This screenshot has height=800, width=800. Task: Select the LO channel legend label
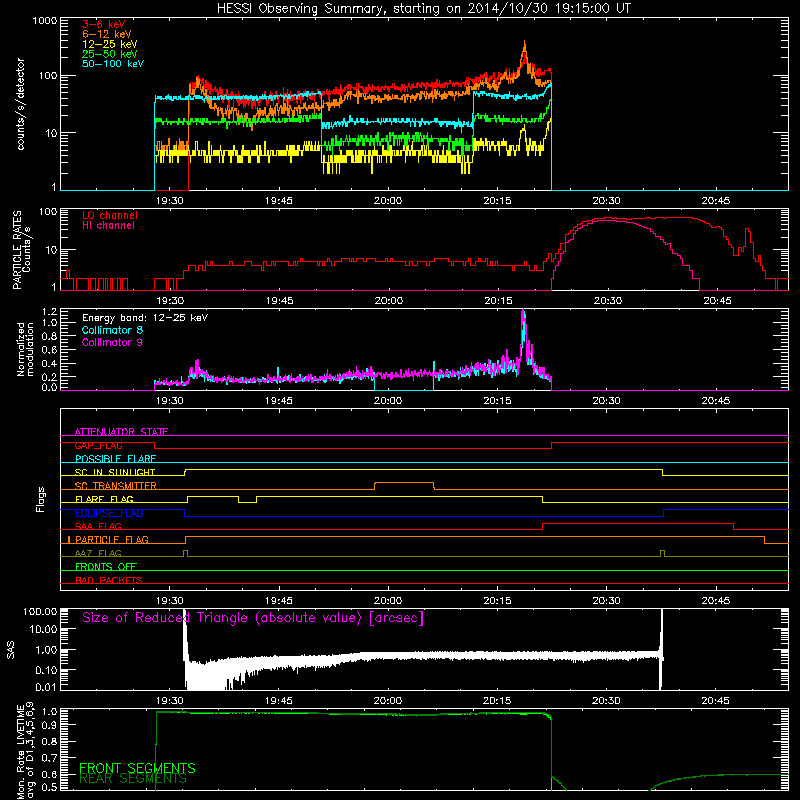(110, 215)
